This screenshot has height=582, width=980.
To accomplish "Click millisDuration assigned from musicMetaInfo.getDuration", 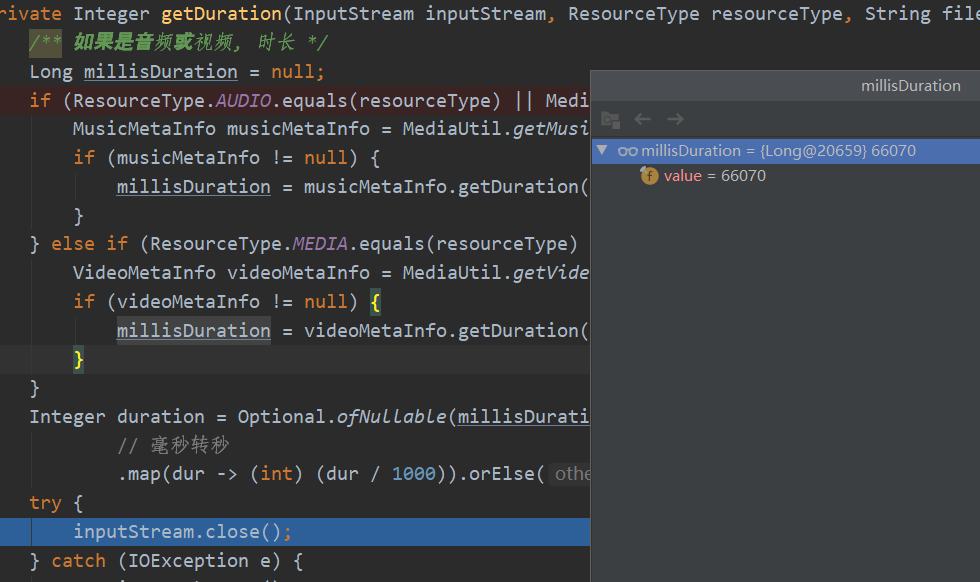I will (193, 187).
